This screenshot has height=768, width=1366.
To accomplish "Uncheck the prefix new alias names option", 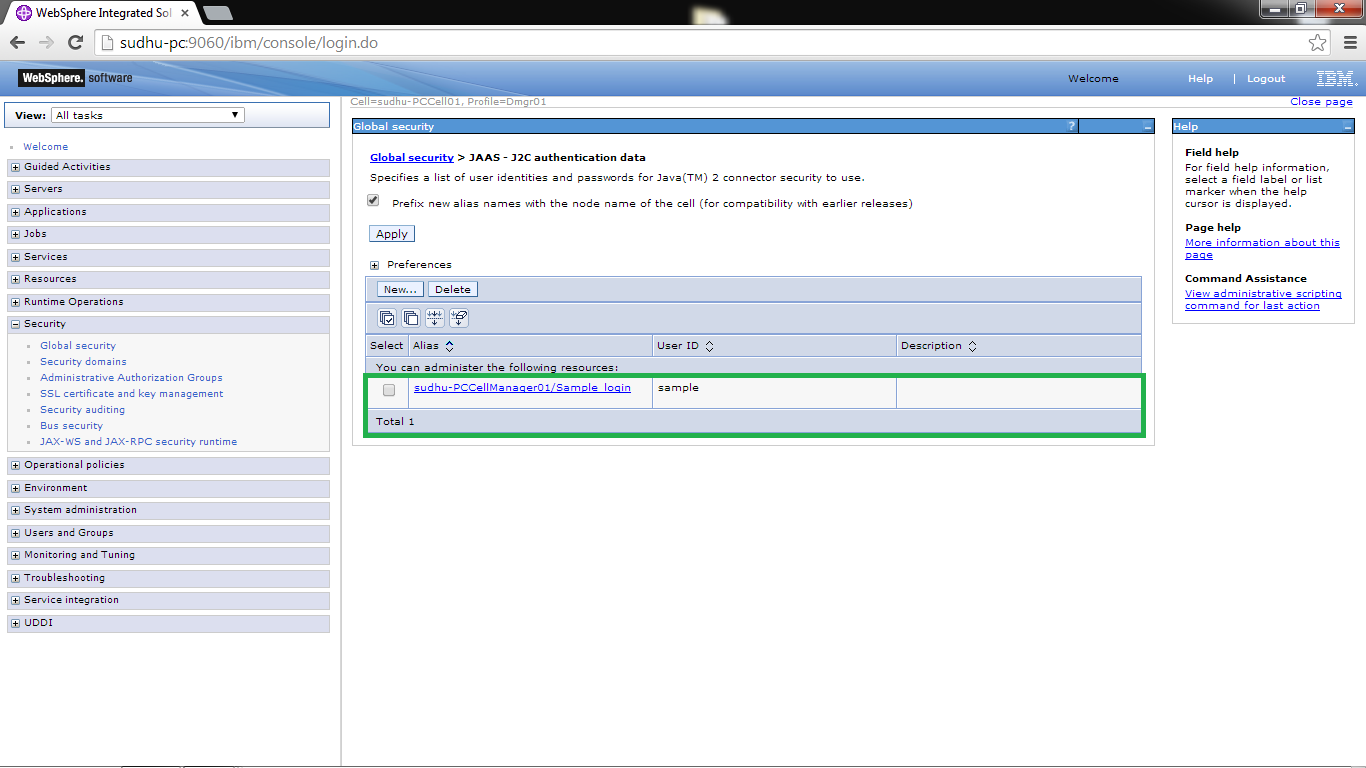I will coord(373,200).
